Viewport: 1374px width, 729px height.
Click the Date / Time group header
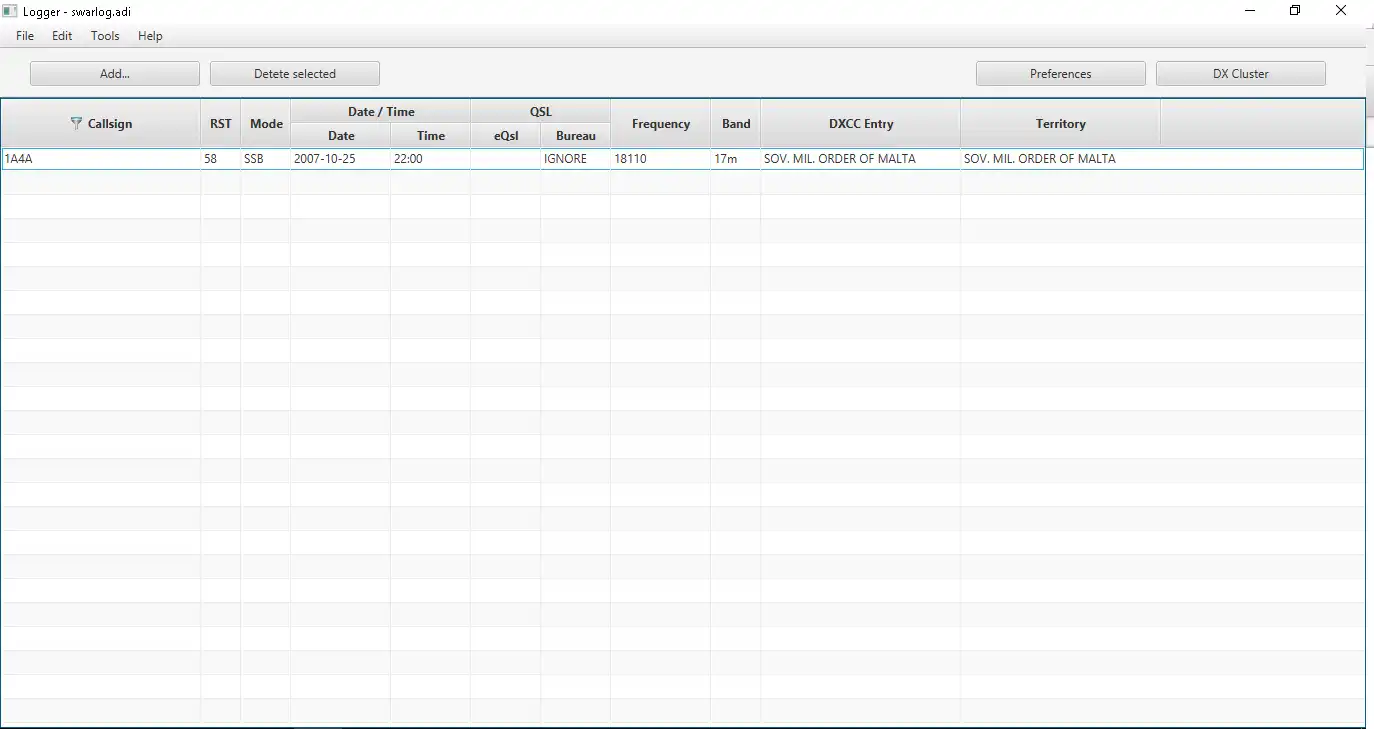pos(381,112)
